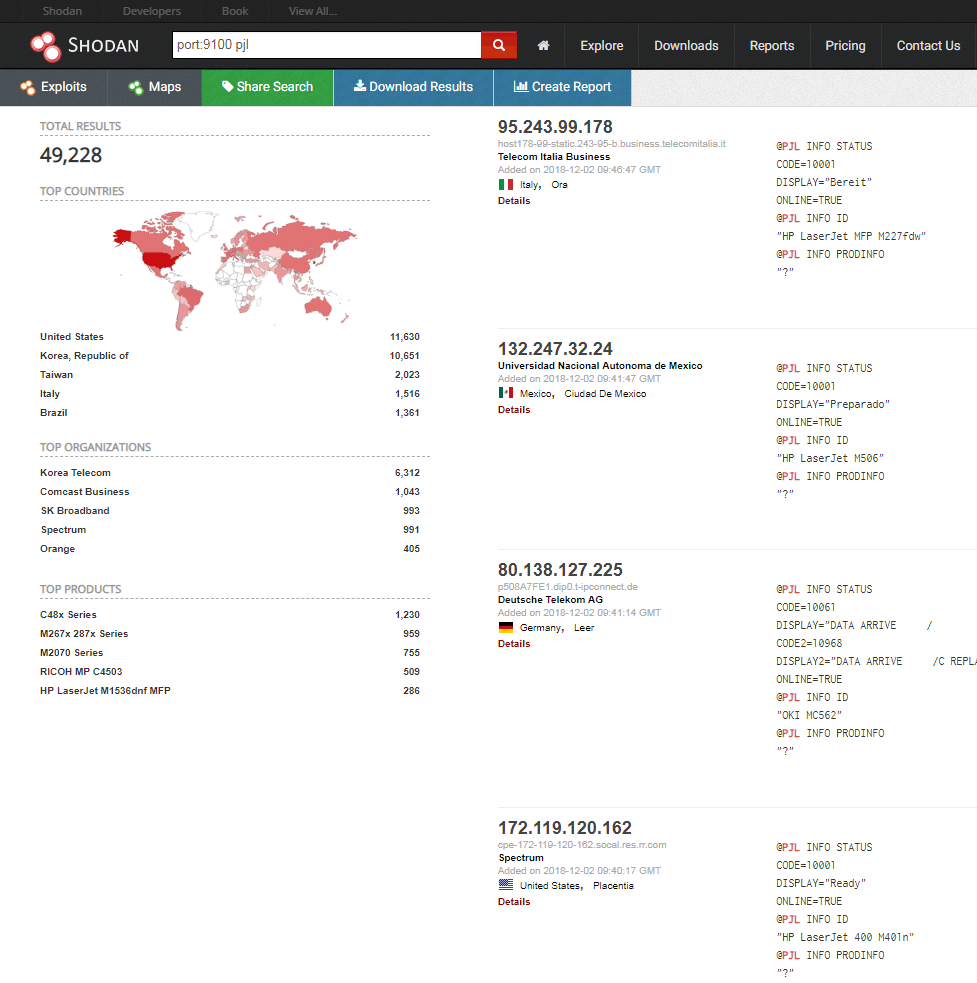Open Details for Spectrum result in Placentia

(514, 902)
